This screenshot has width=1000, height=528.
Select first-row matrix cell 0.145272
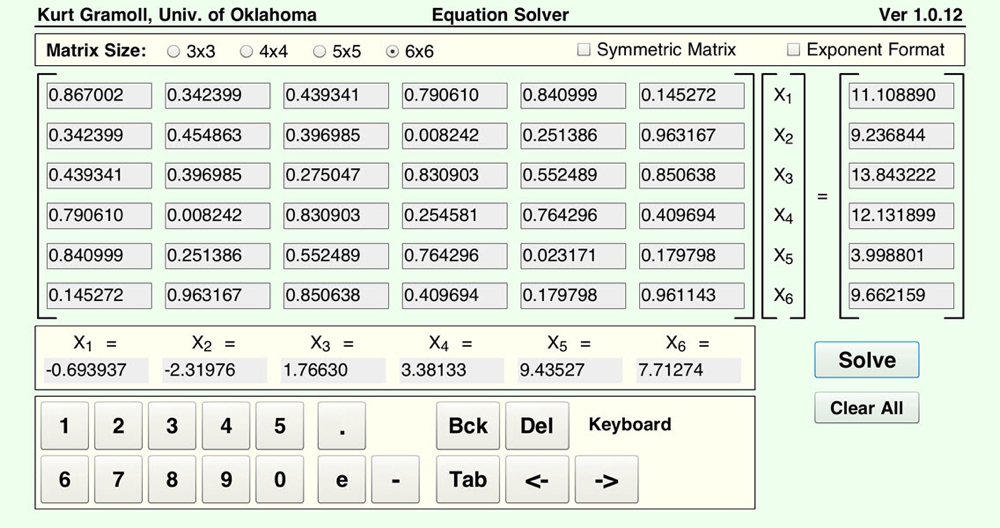(x=691, y=96)
